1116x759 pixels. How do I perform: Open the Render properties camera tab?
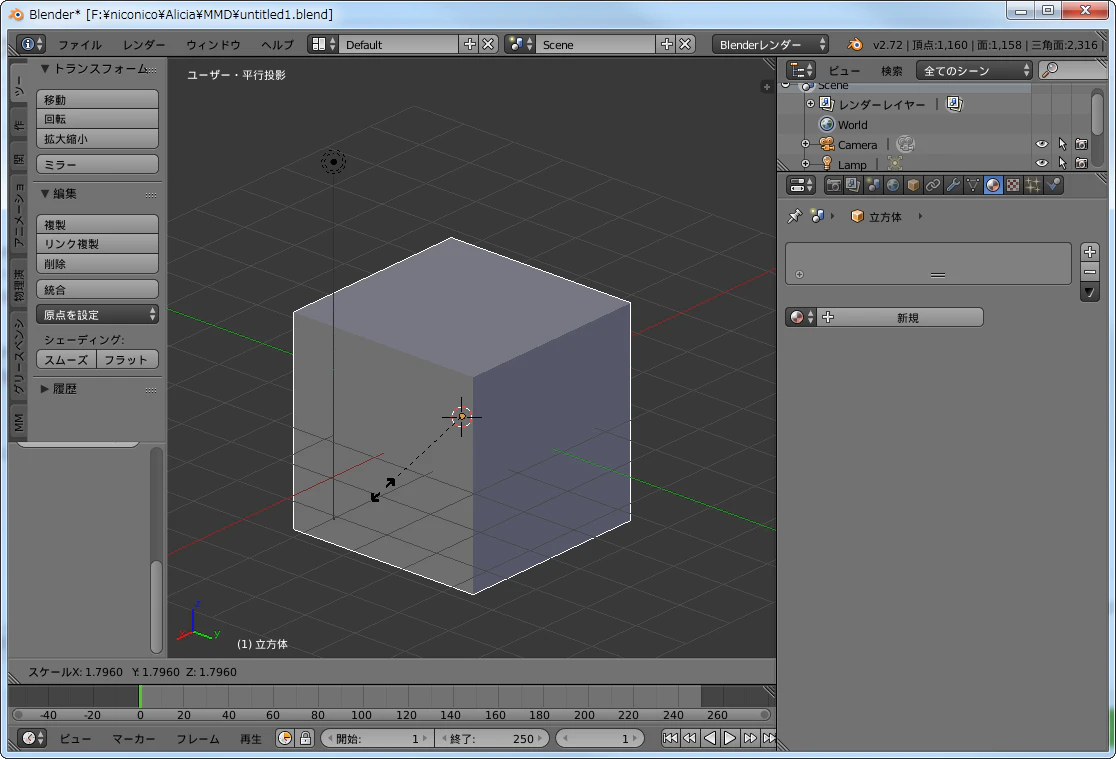pos(833,185)
